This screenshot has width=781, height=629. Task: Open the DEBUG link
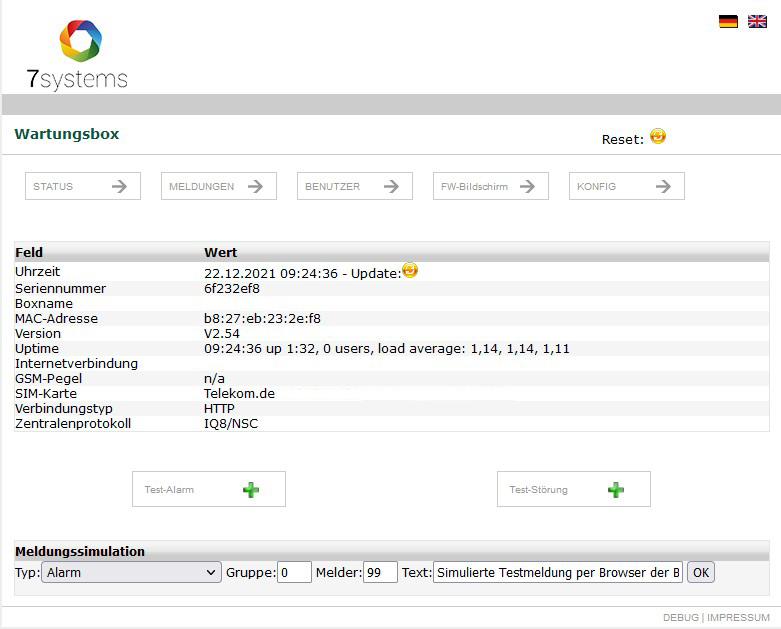pos(680,618)
